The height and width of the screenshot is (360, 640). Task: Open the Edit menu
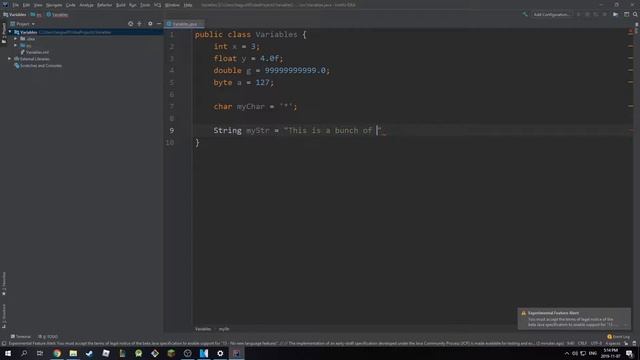coord(26,5)
